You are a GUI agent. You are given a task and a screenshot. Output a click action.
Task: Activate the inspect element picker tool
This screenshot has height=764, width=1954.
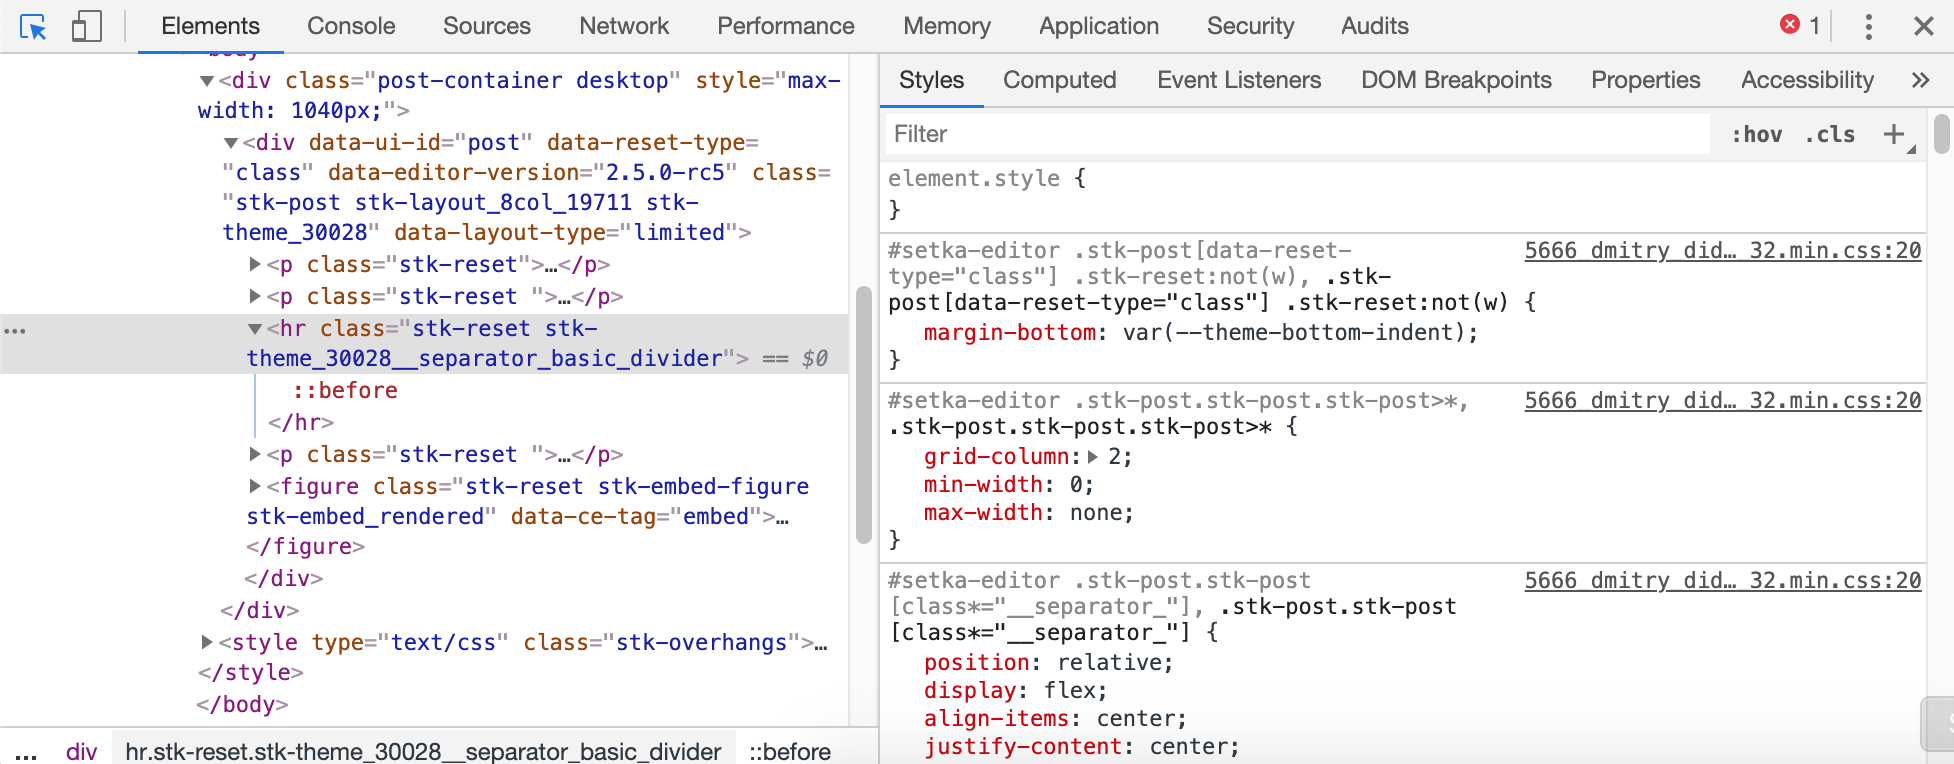tap(33, 27)
